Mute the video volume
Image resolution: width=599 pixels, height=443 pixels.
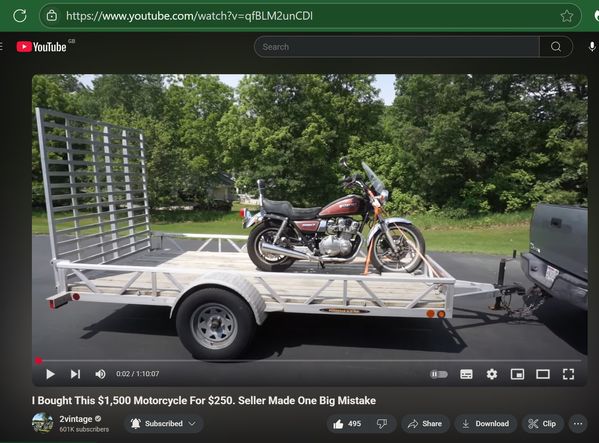(x=100, y=374)
